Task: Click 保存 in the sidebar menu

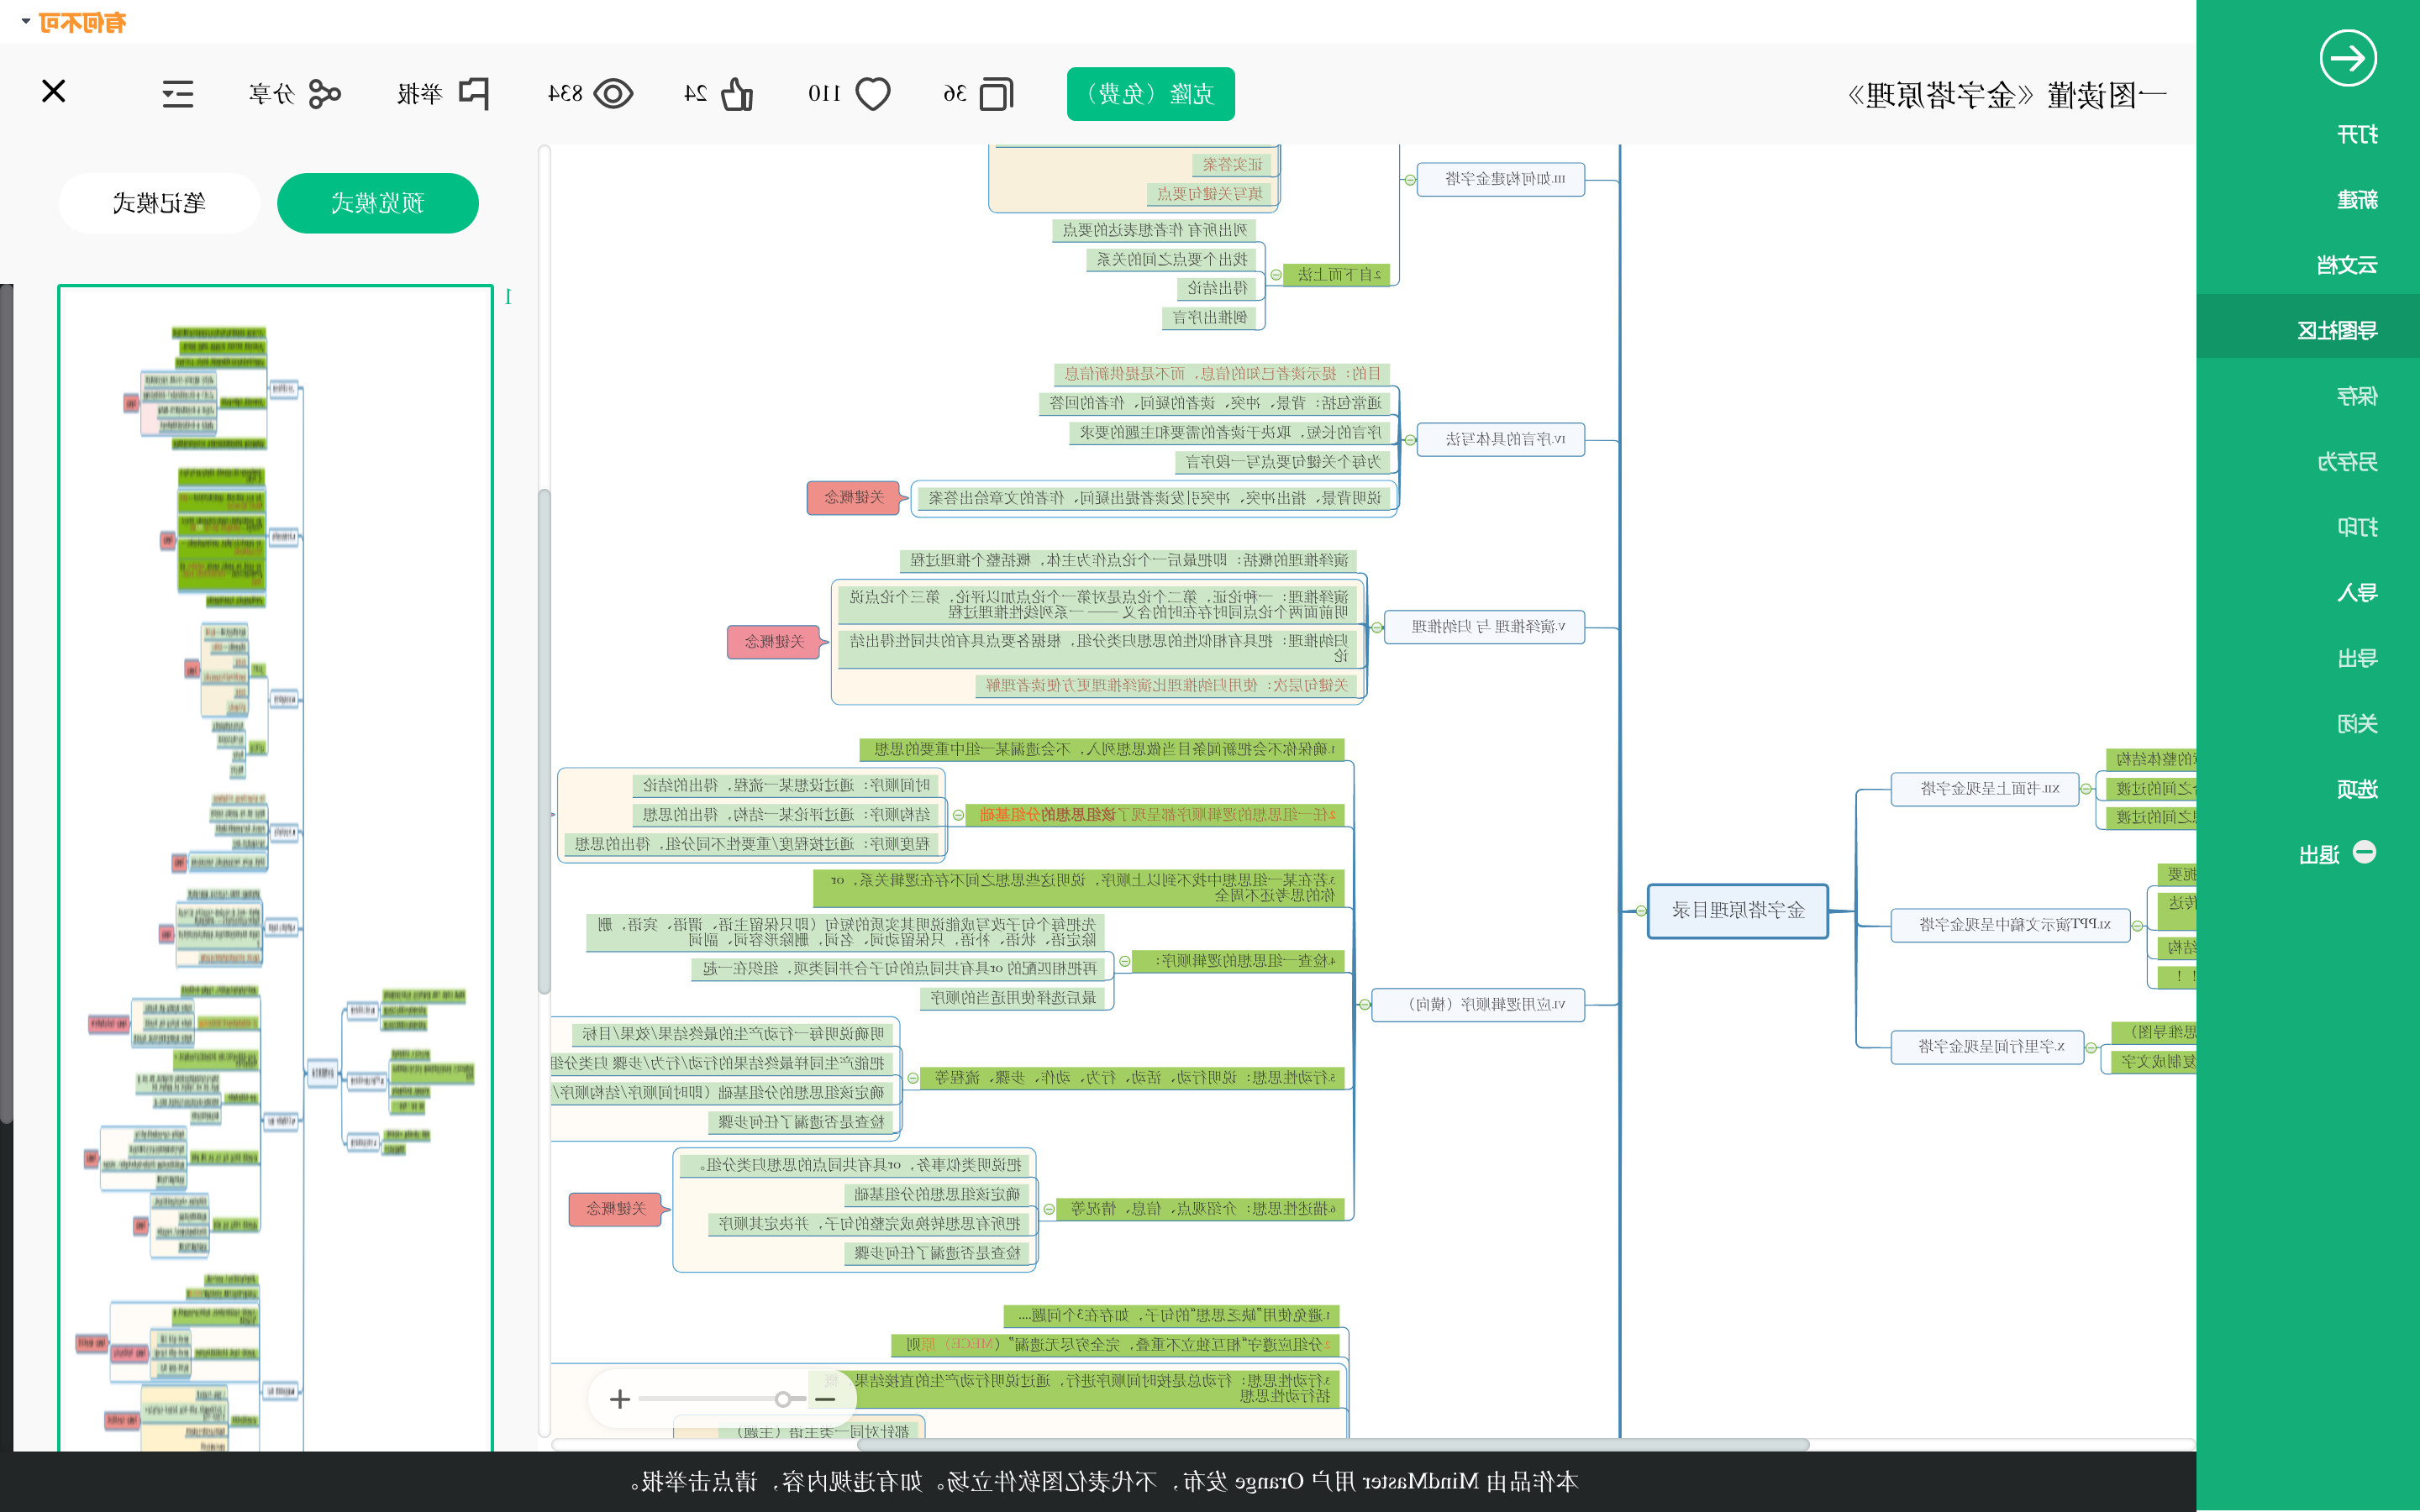Action: tap(2357, 396)
